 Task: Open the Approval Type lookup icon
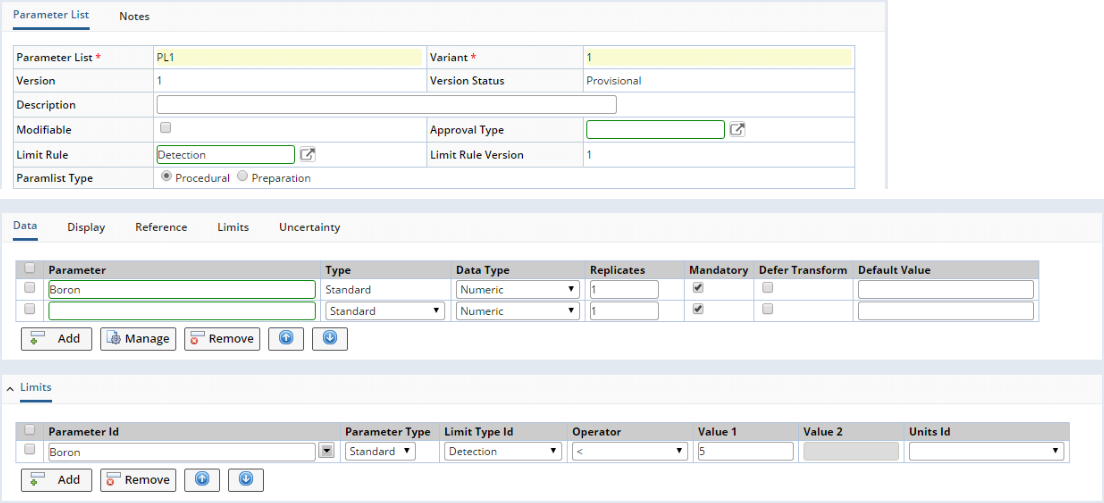pyautogui.click(x=736, y=130)
